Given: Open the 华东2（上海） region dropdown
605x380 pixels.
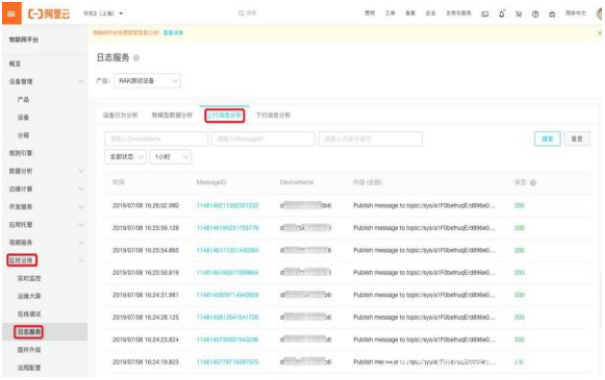Looking at the screenshot, I should point(103,14).
